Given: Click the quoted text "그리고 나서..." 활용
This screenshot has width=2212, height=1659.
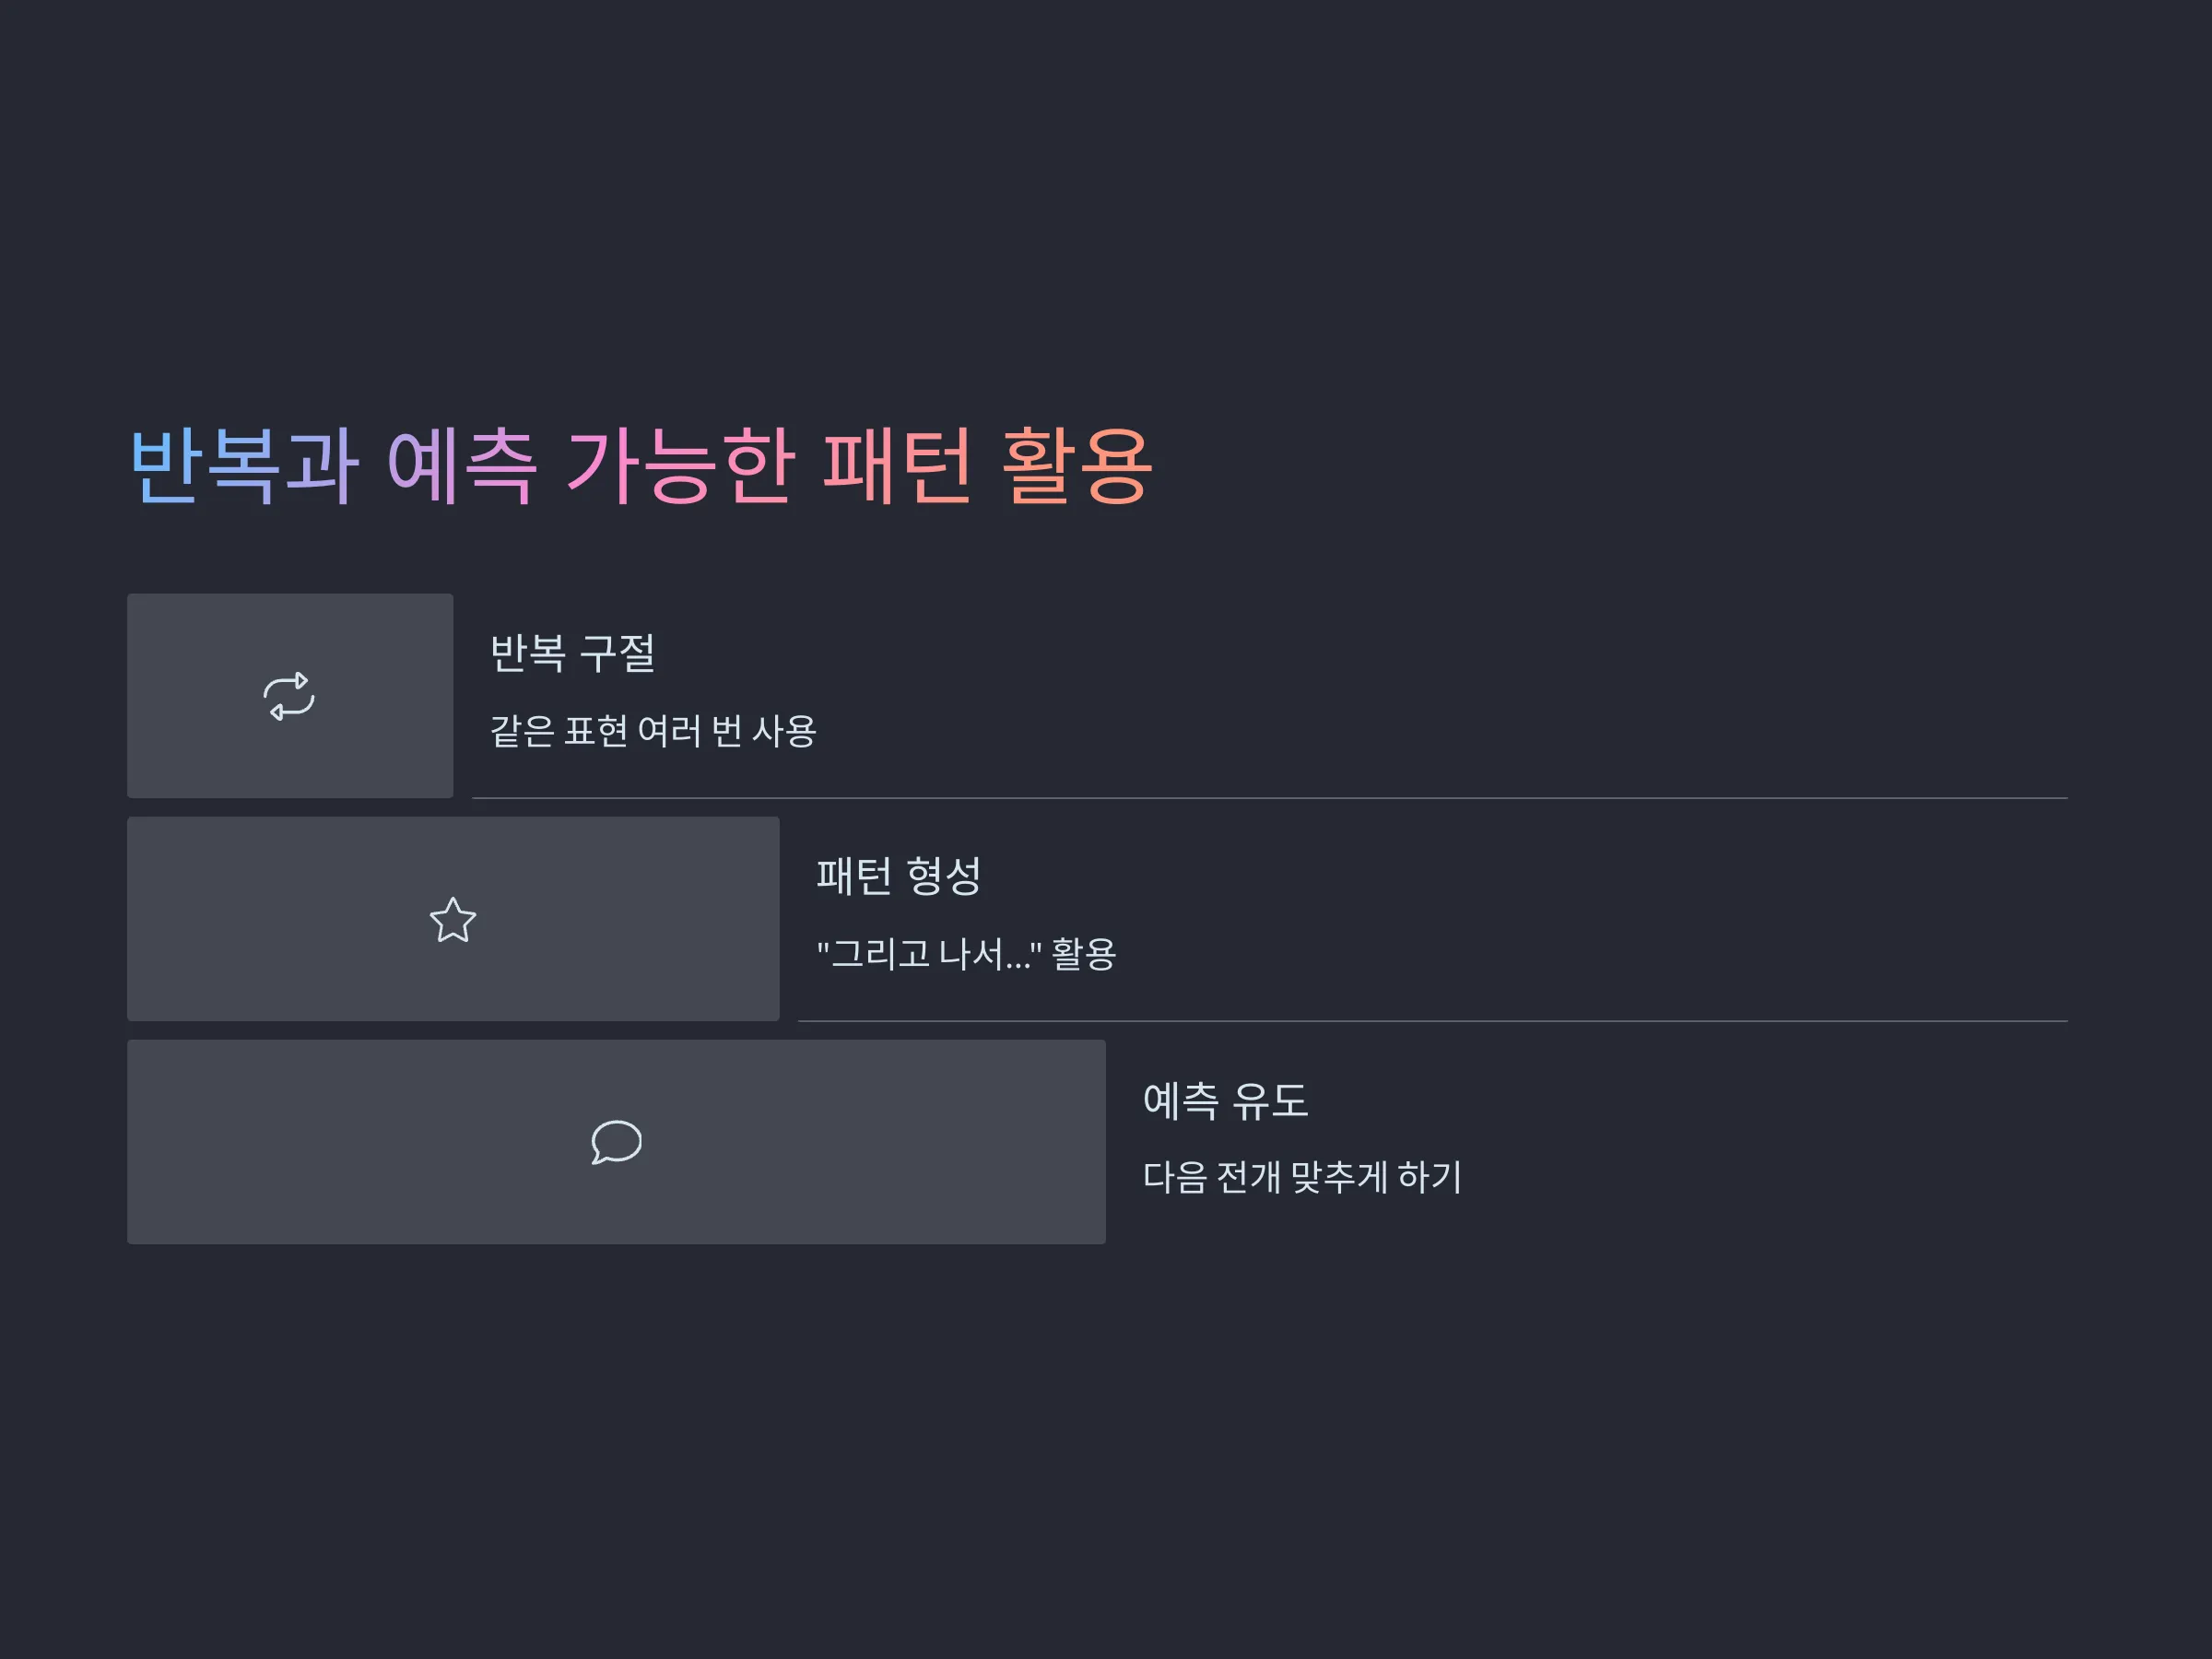Looking at the screenshot, I should click(966, 954).
